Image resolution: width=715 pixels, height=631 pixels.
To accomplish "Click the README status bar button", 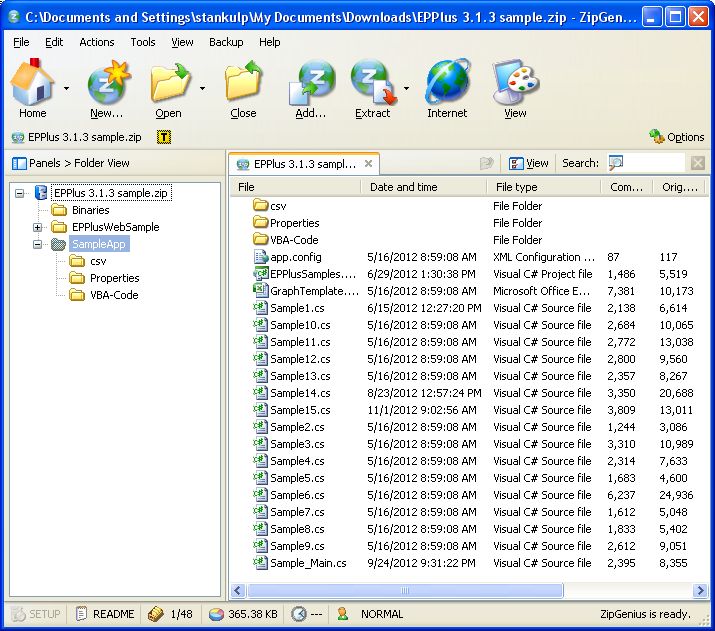I will (x=106, y=614).
